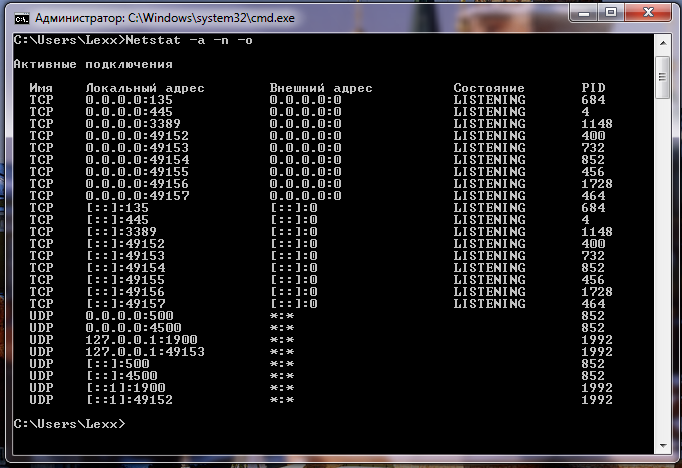Image resolution: width=682 pixels, height=468 pixels.
Task: Click the Имя column header
Action: pos(41,88)
